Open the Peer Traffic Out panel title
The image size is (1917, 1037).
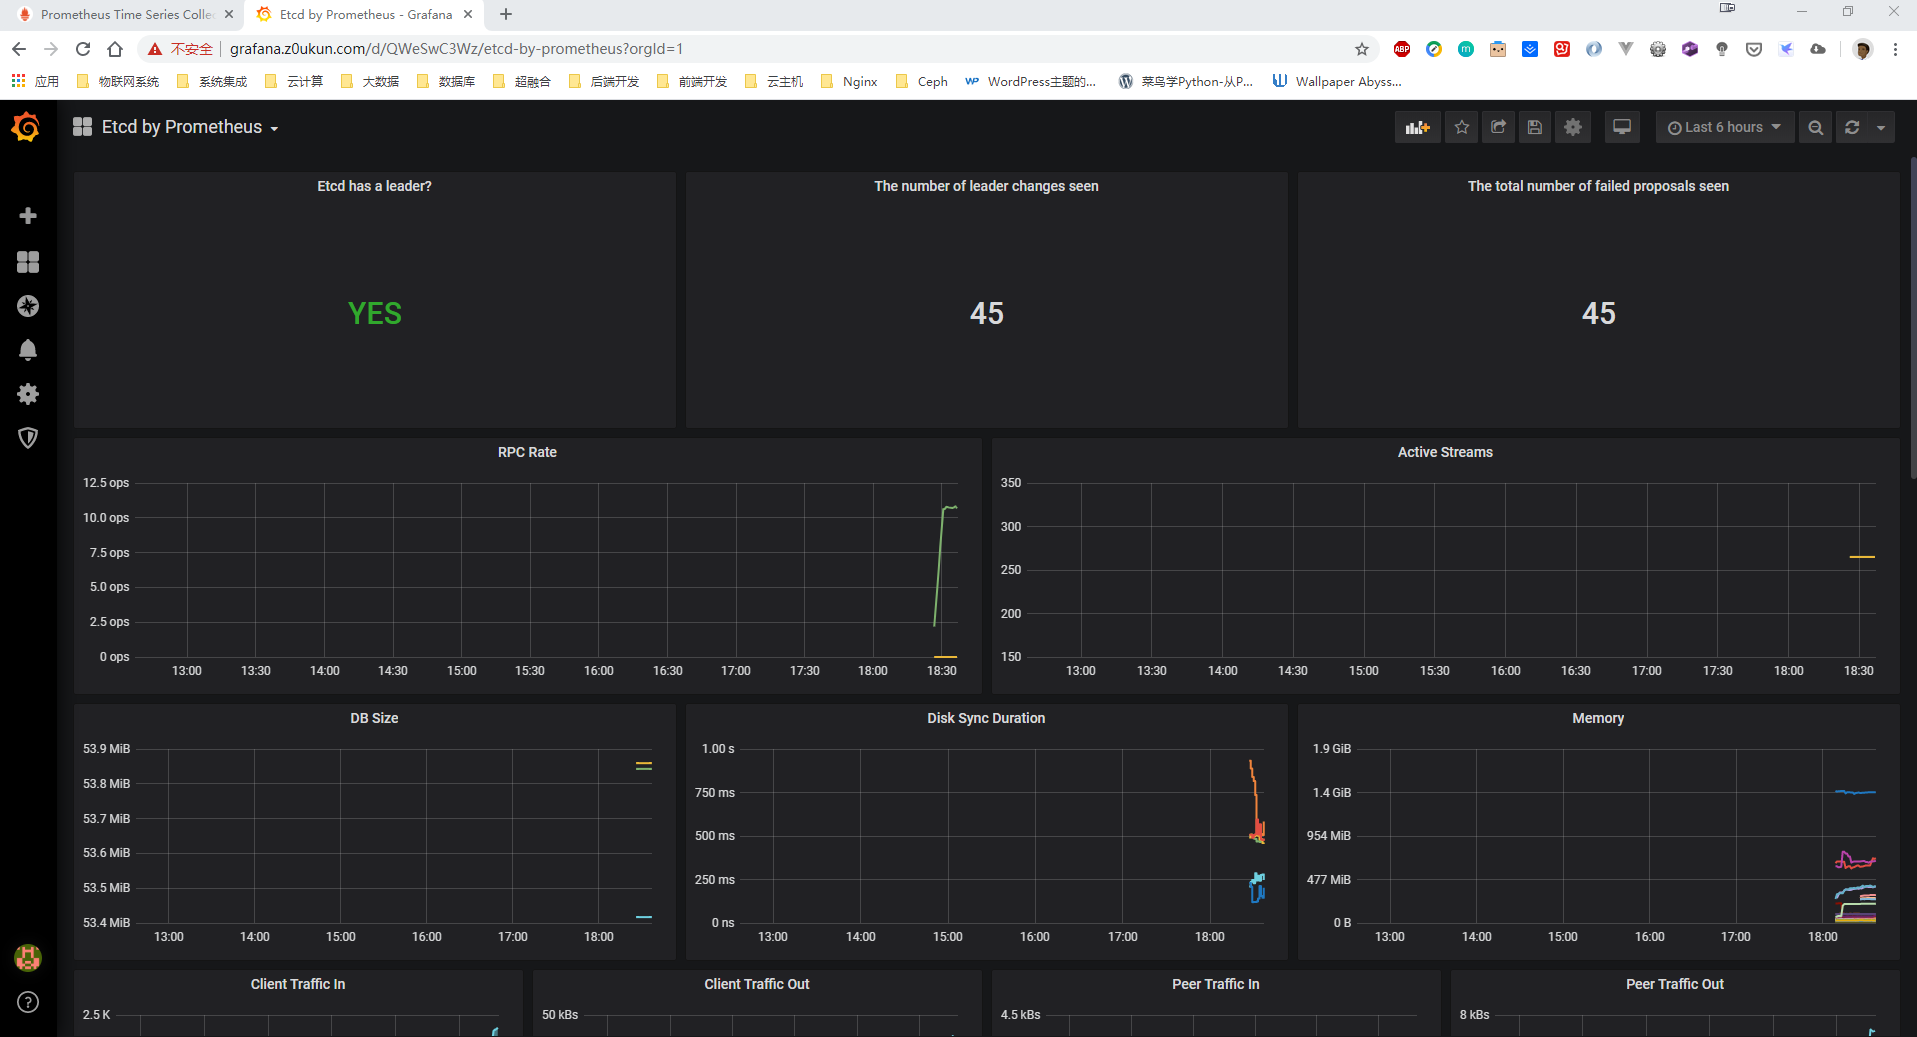coord(1675,984)
